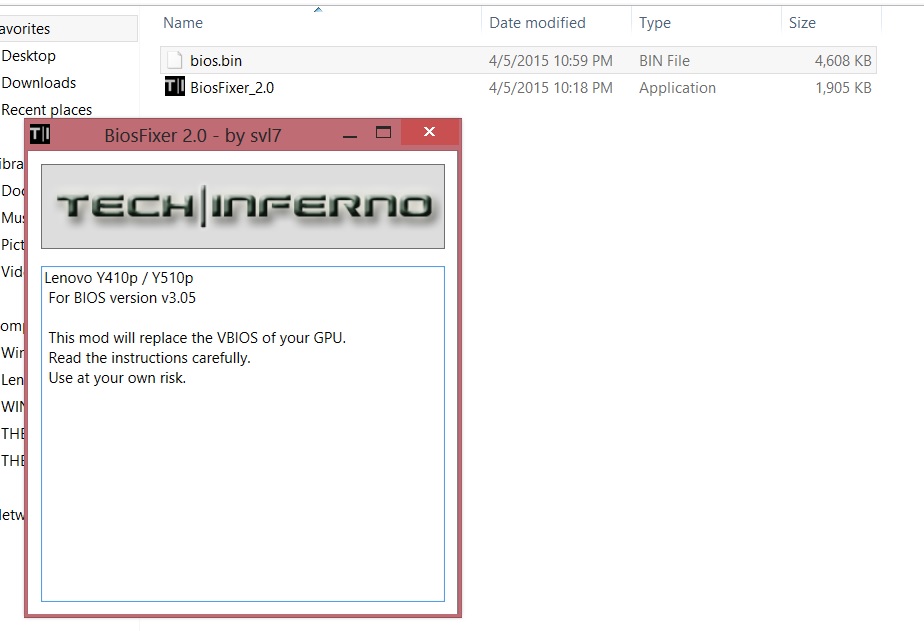Close the BiosFixer 2.0 window

[430, 132]
